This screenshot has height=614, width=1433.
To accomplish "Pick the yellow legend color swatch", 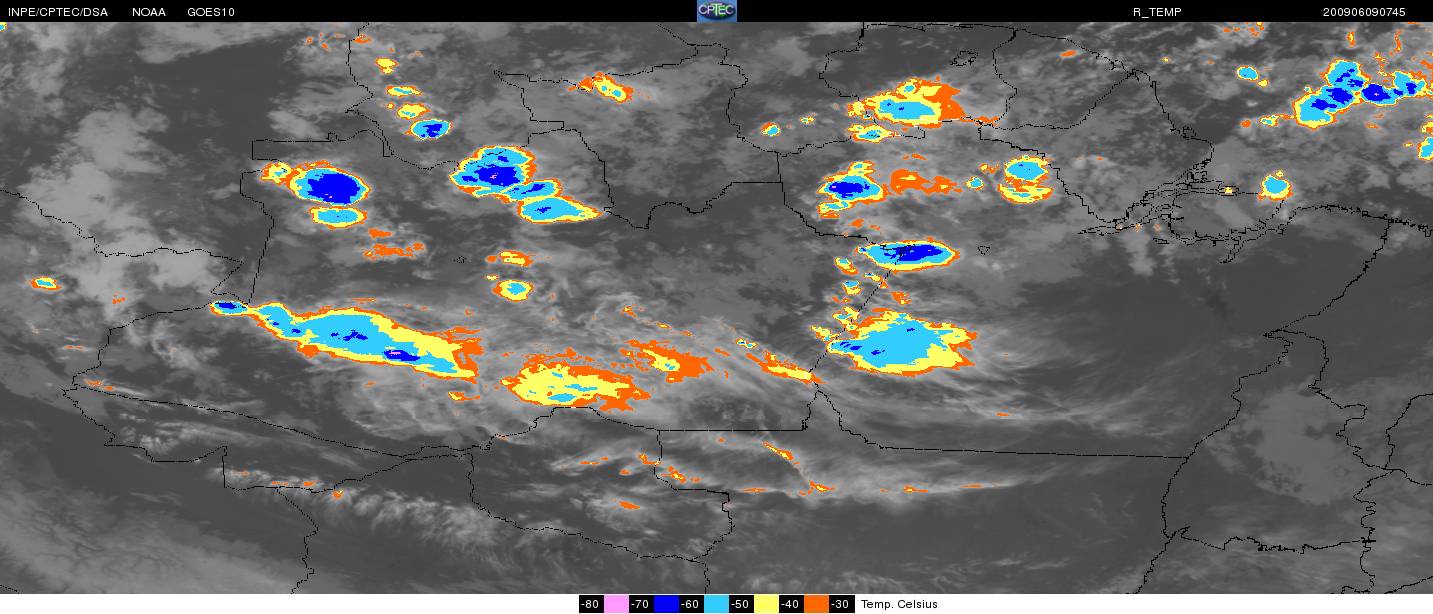I will coord(766,604).
